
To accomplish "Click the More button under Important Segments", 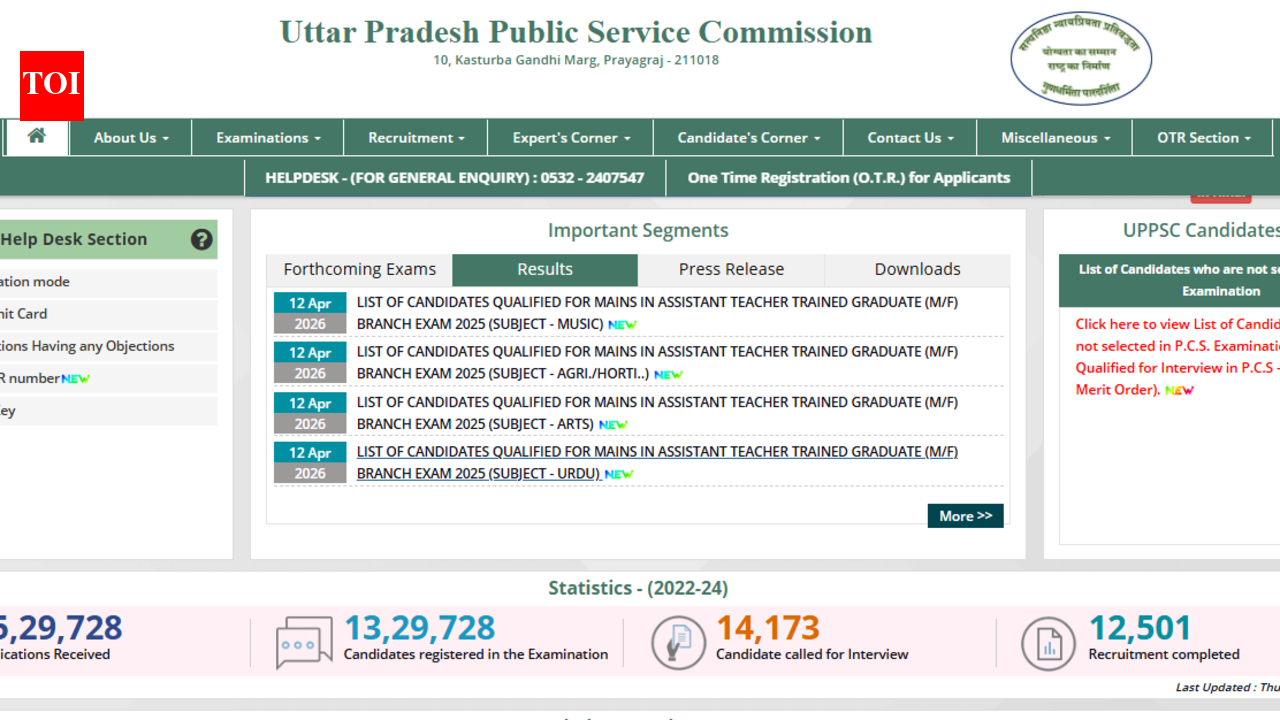I will click(x=964, y=516).
